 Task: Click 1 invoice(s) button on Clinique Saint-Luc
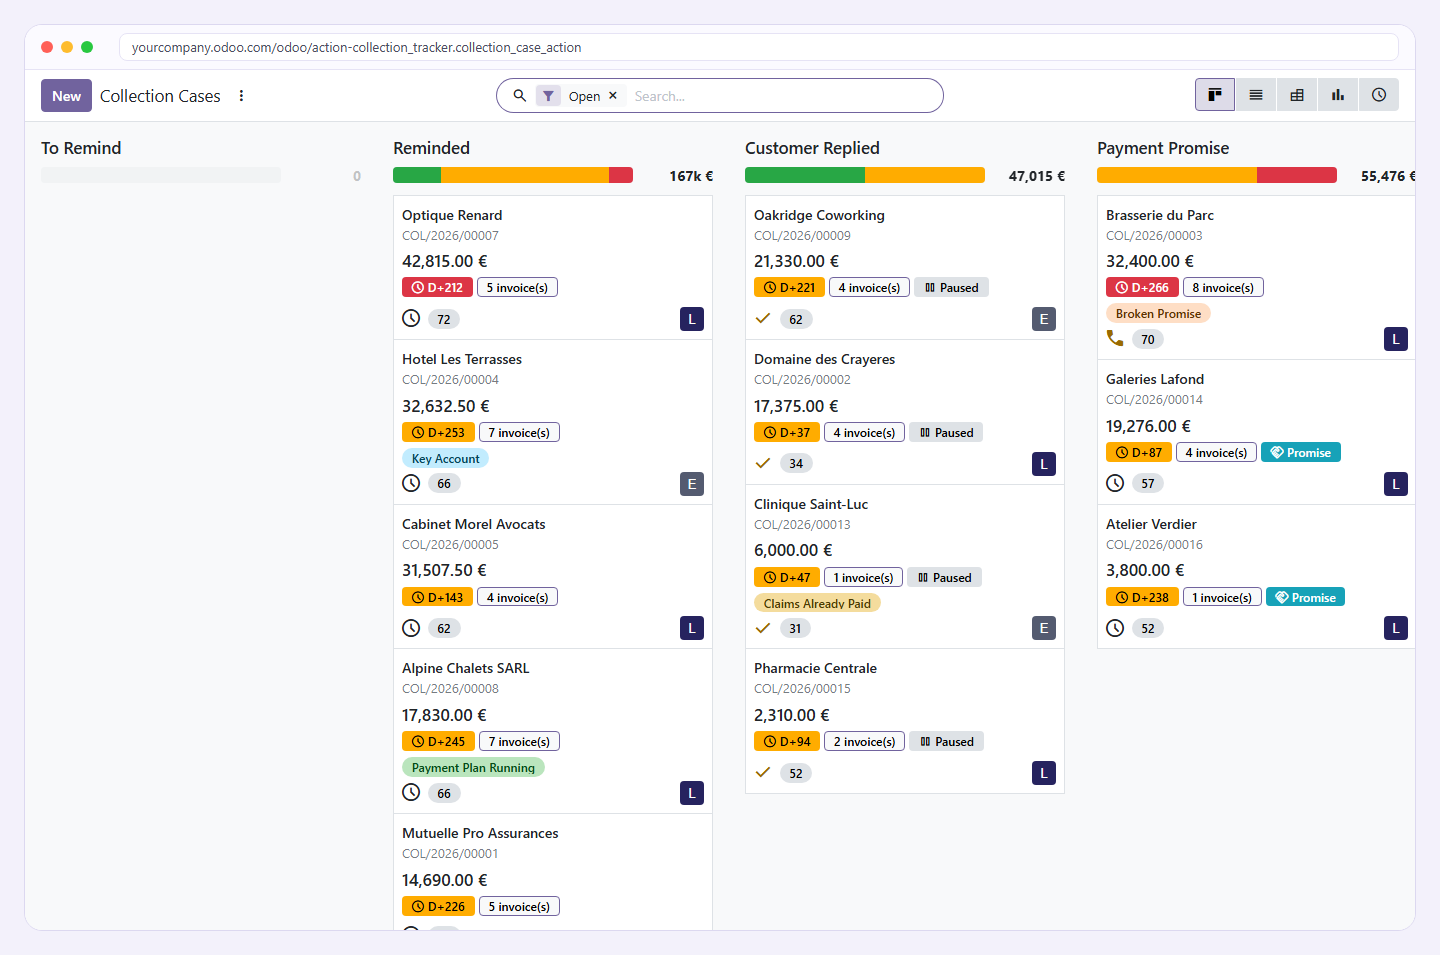click(x=863, y=577)
